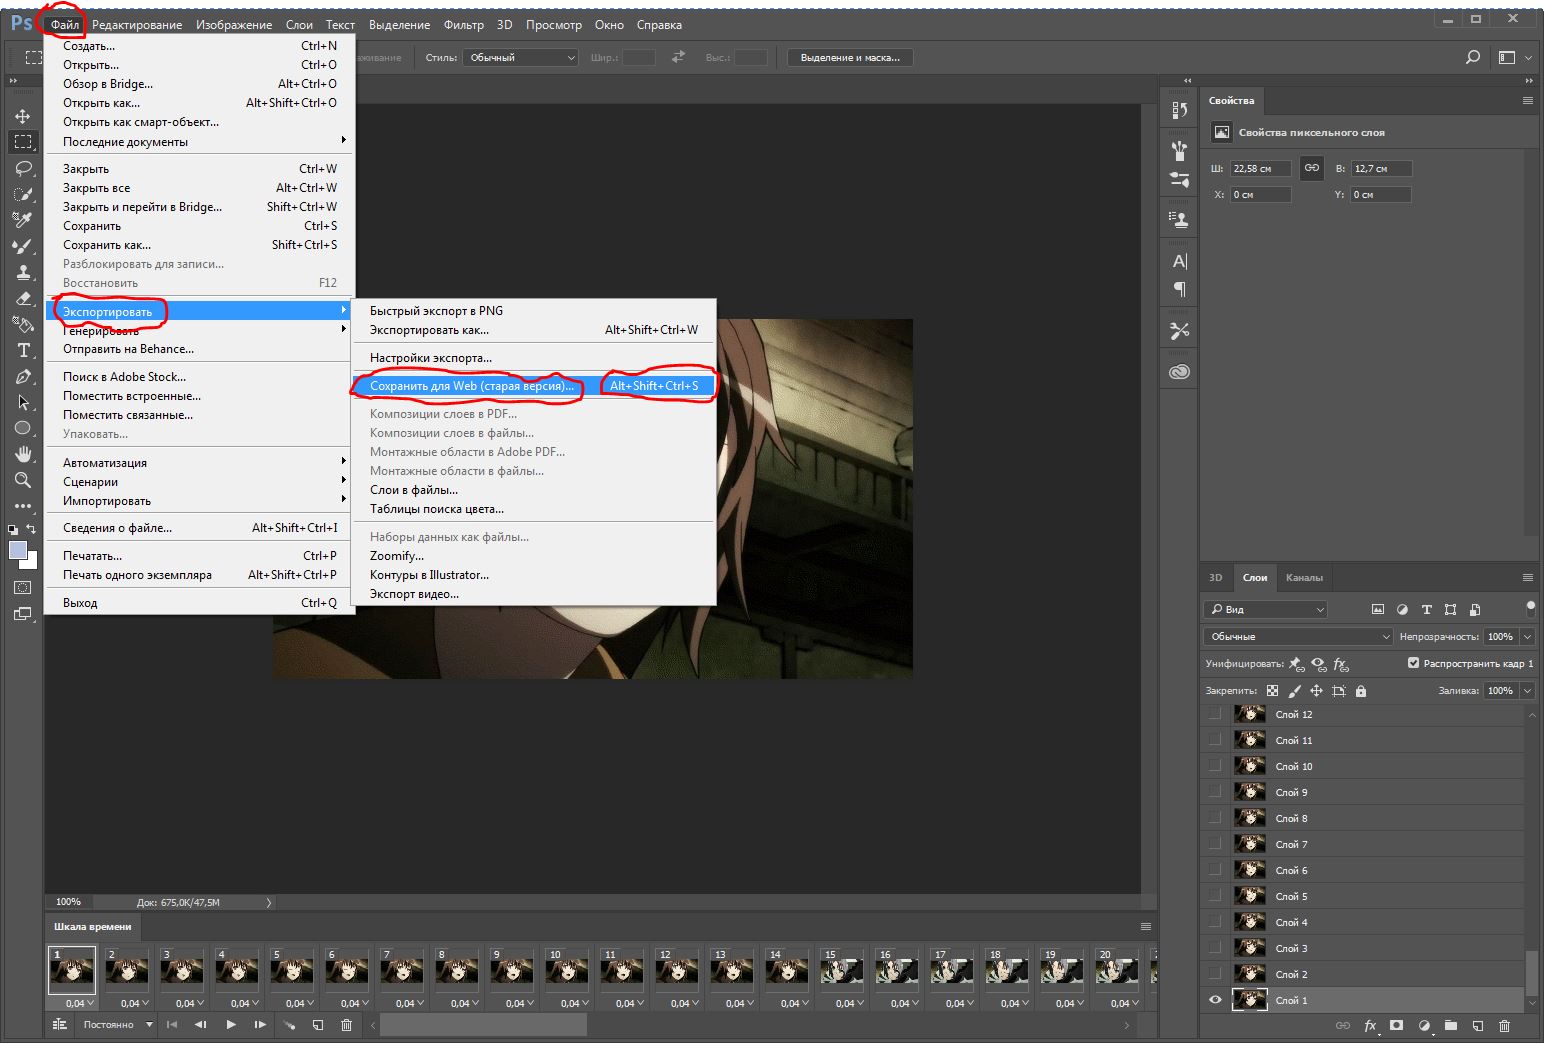Screen dimensions: 1544x1044
Task: Toggle Quick Mask mode icon
Action: 23,588
